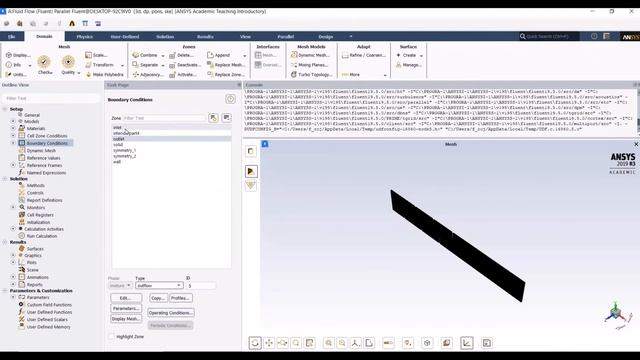Expand the Models tree node

pos(13,121)
